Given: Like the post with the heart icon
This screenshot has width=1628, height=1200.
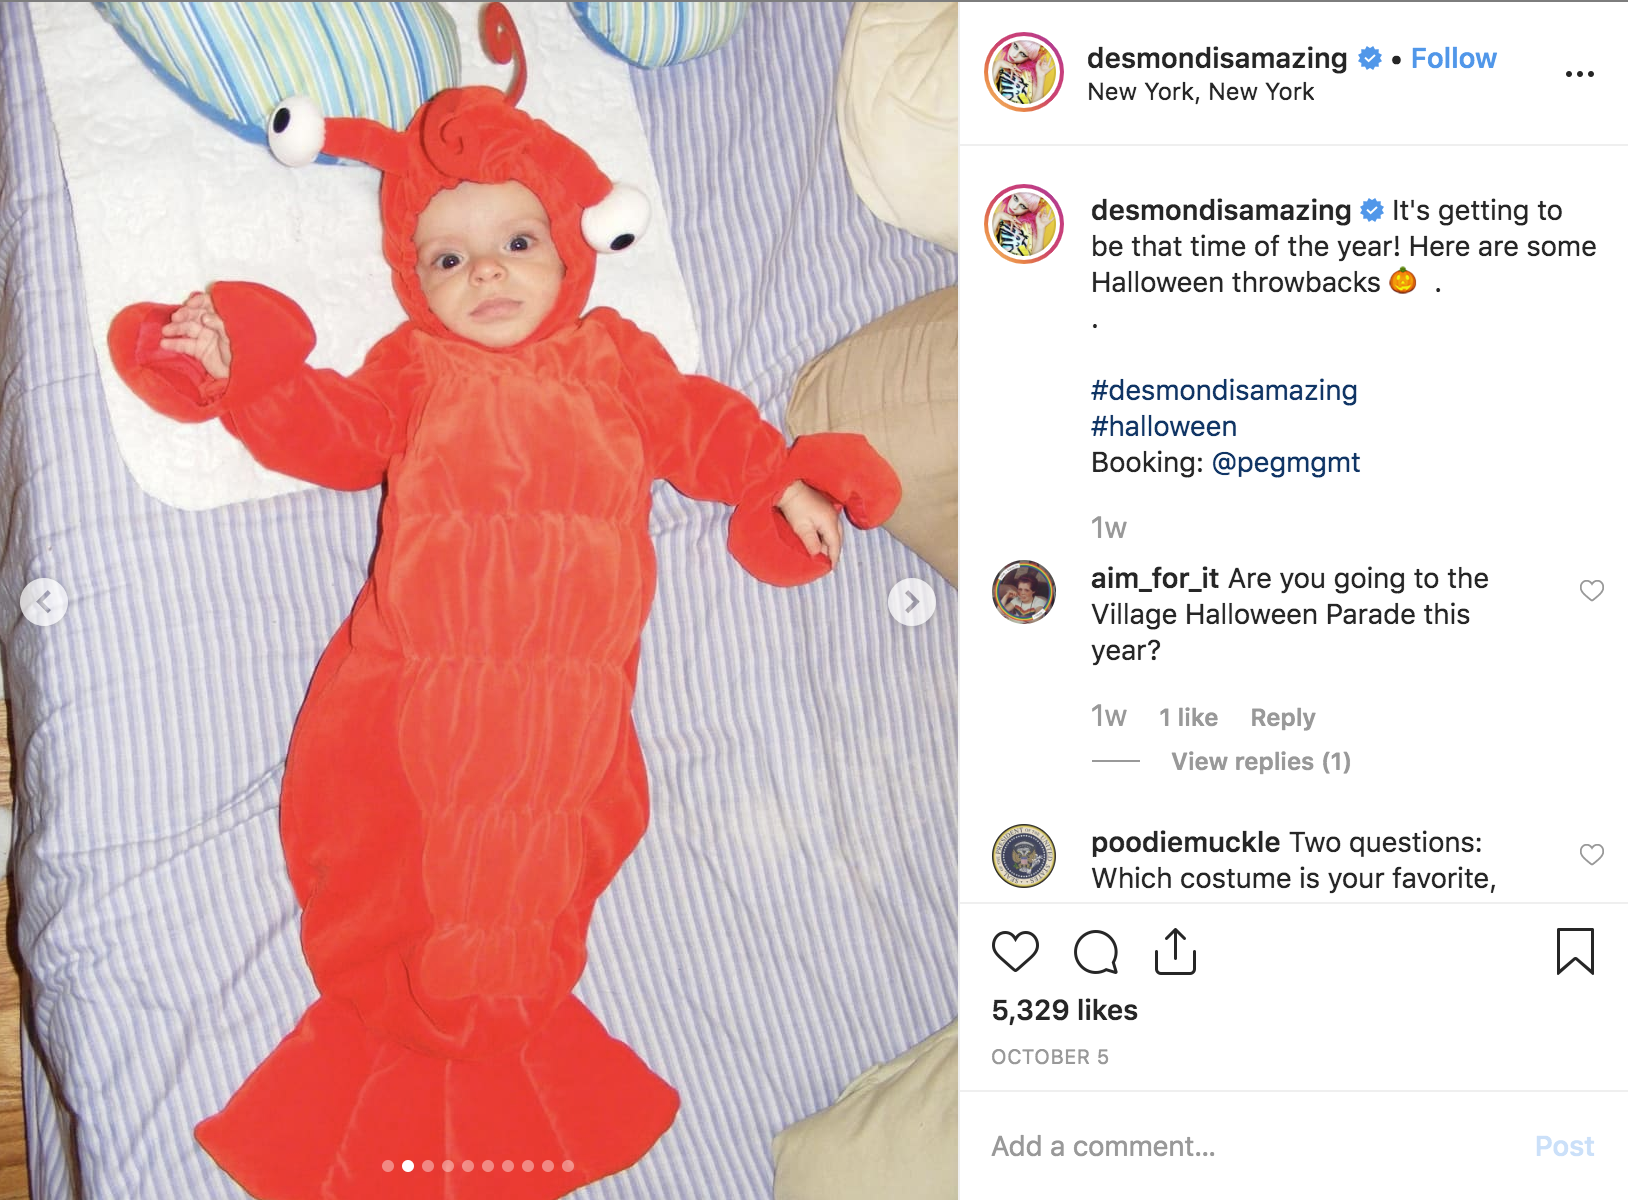Looking at the screenshot, I should 1015,951.
